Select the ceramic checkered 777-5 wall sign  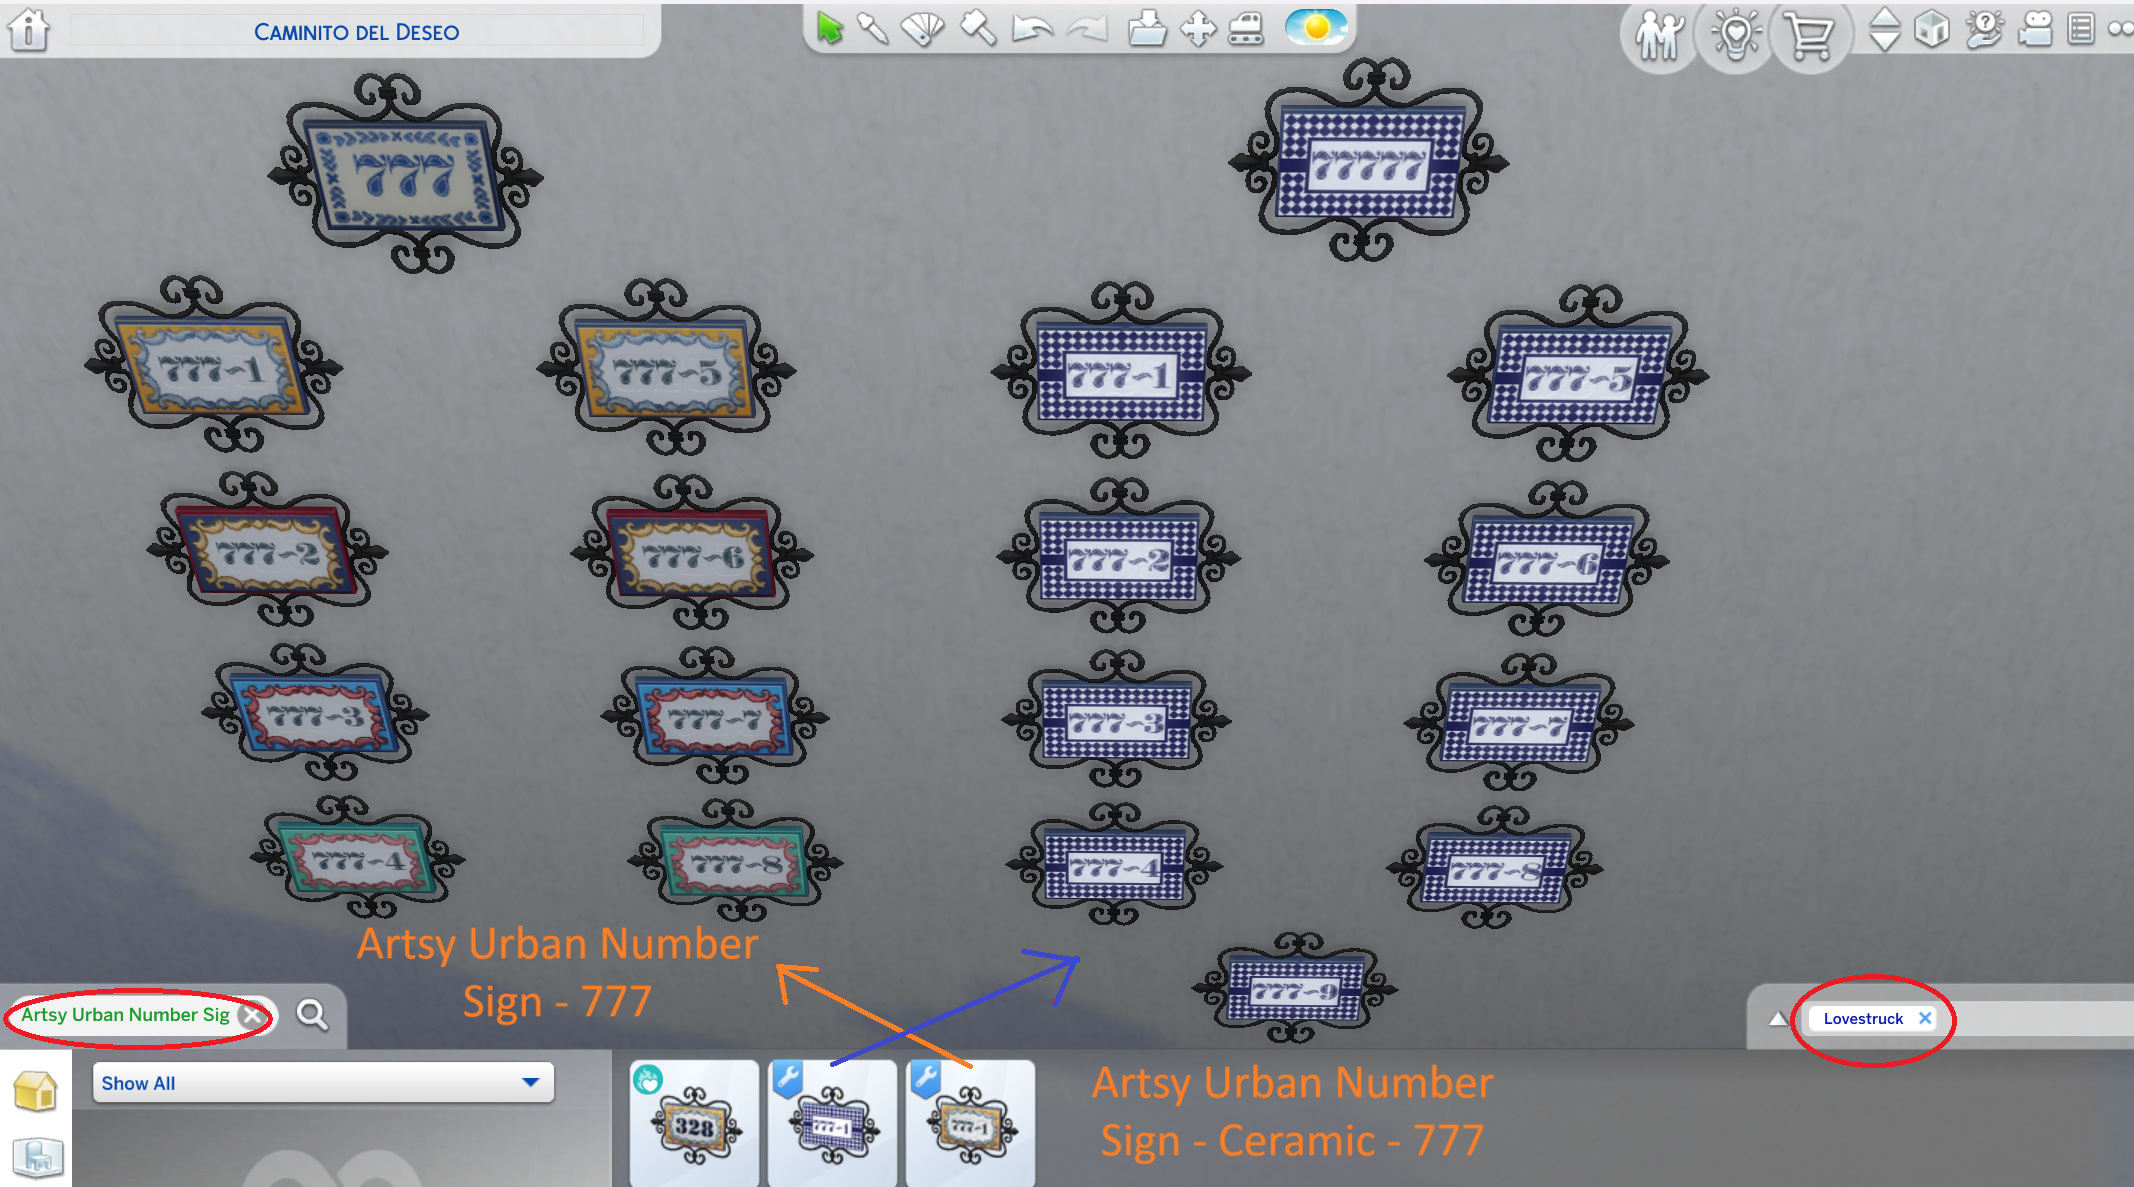1578,375
